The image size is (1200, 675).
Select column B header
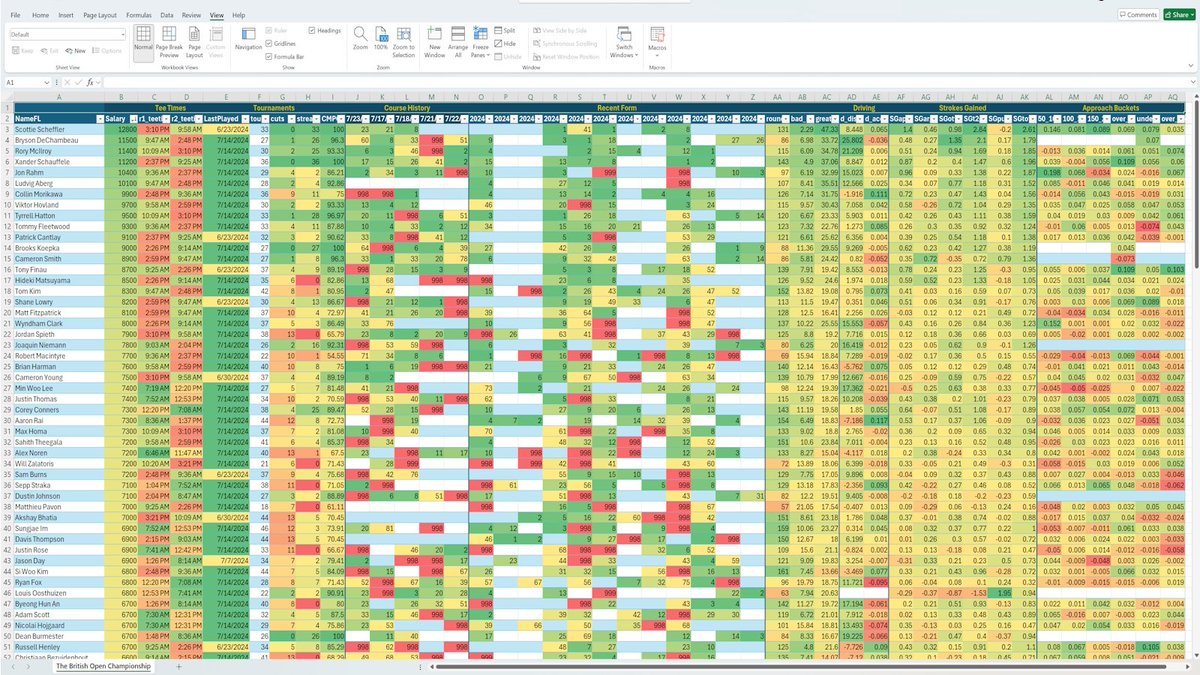coord(121,97)
